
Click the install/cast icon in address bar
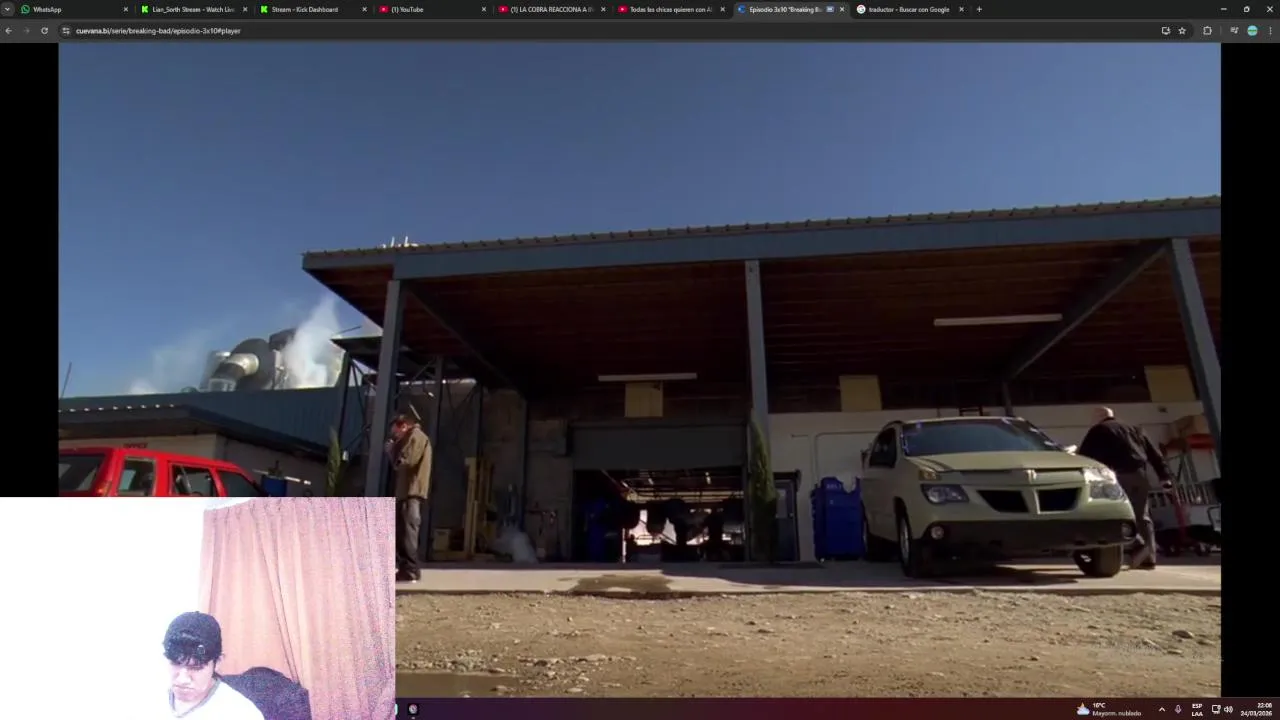coord(1165,31)
